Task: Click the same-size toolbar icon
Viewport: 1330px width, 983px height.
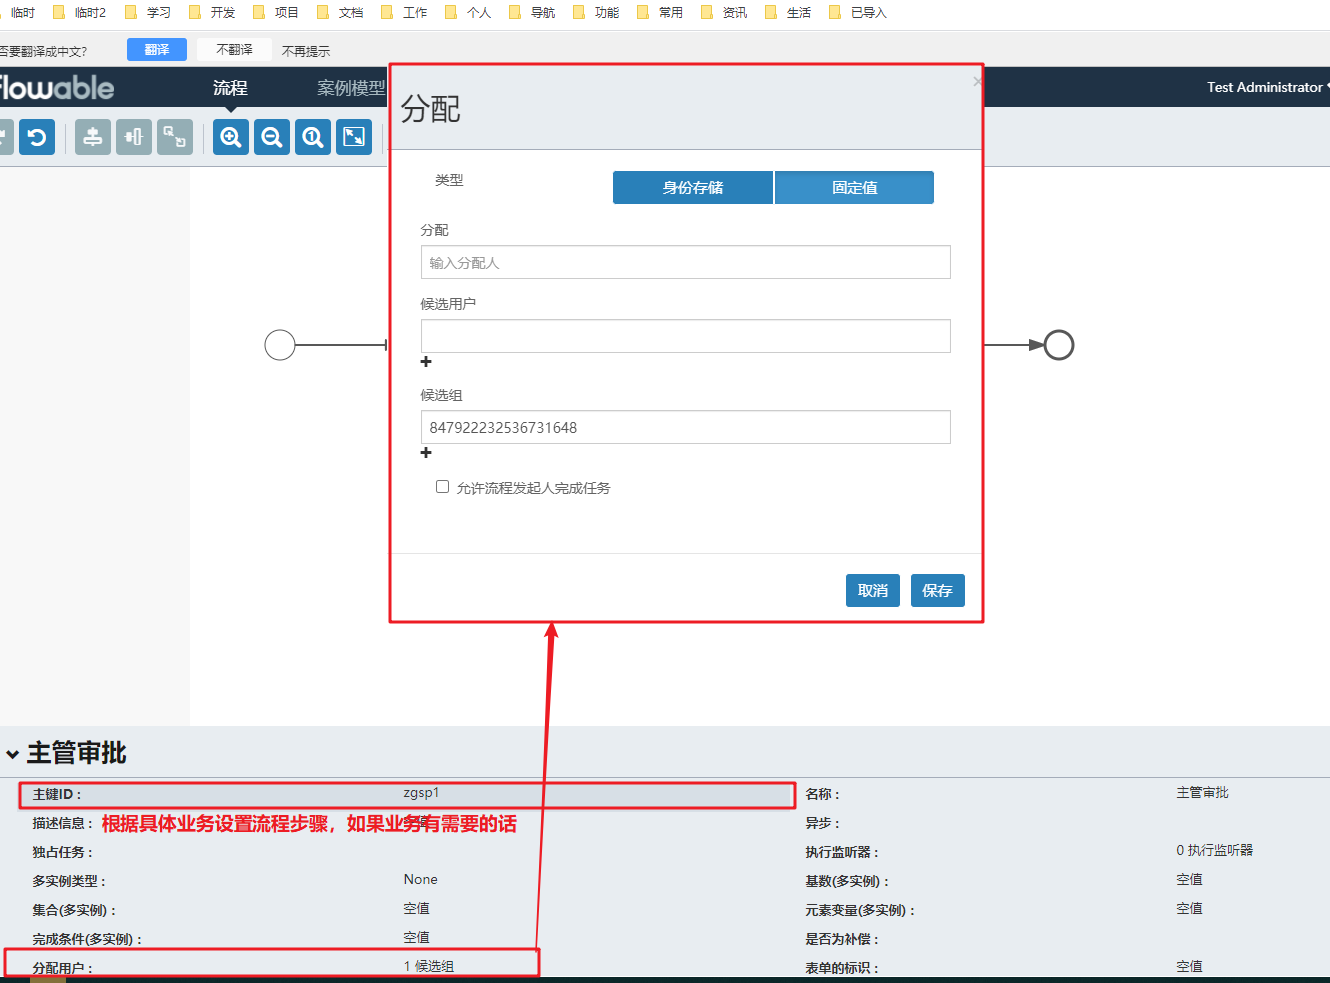Action: pyautogui.click(x=175, y=137)
